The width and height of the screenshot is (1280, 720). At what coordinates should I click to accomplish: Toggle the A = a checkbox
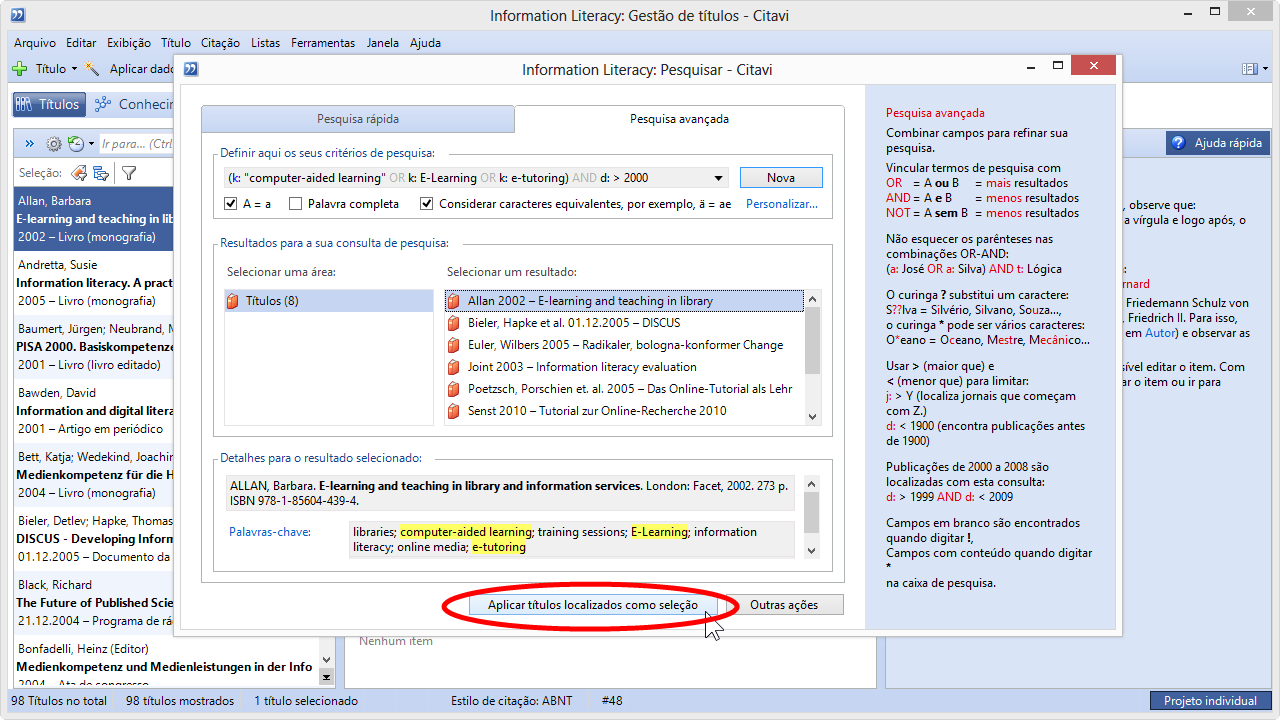pos(231,204)
